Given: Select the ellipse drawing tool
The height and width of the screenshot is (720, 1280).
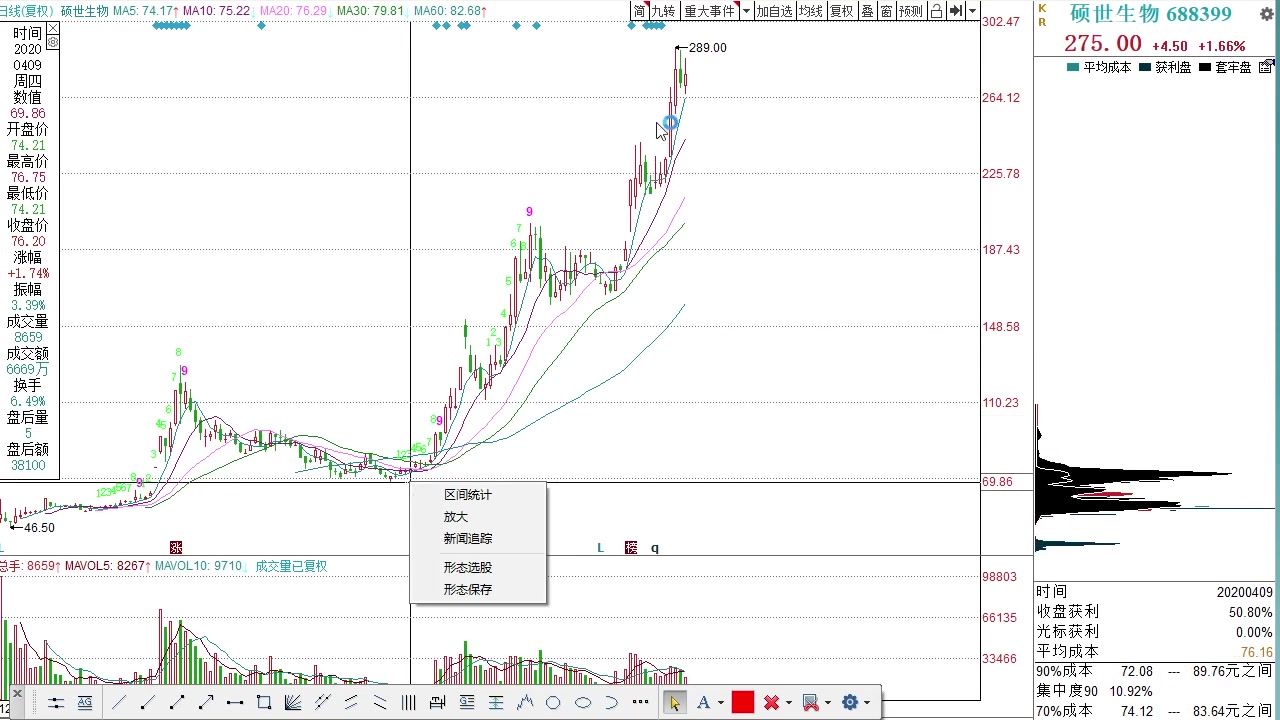Looking at the screenshot, I should tap(583, 703).
